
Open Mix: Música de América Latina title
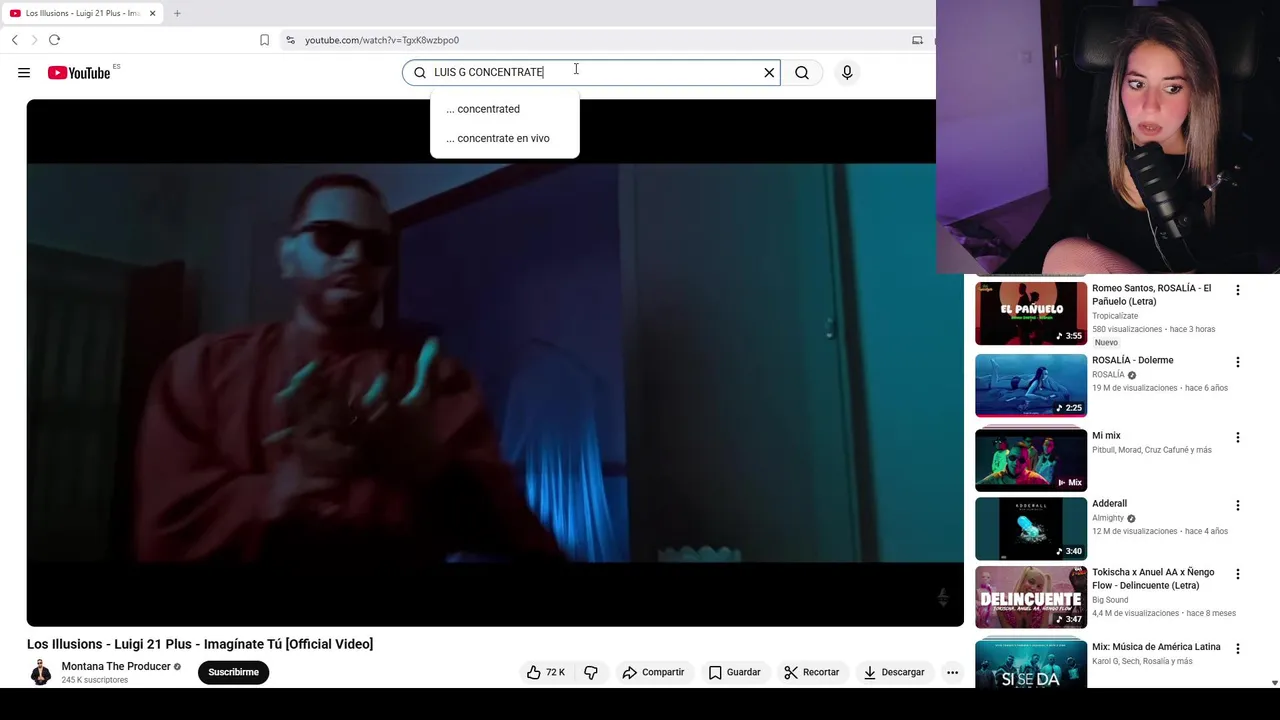coord(1156,647)
